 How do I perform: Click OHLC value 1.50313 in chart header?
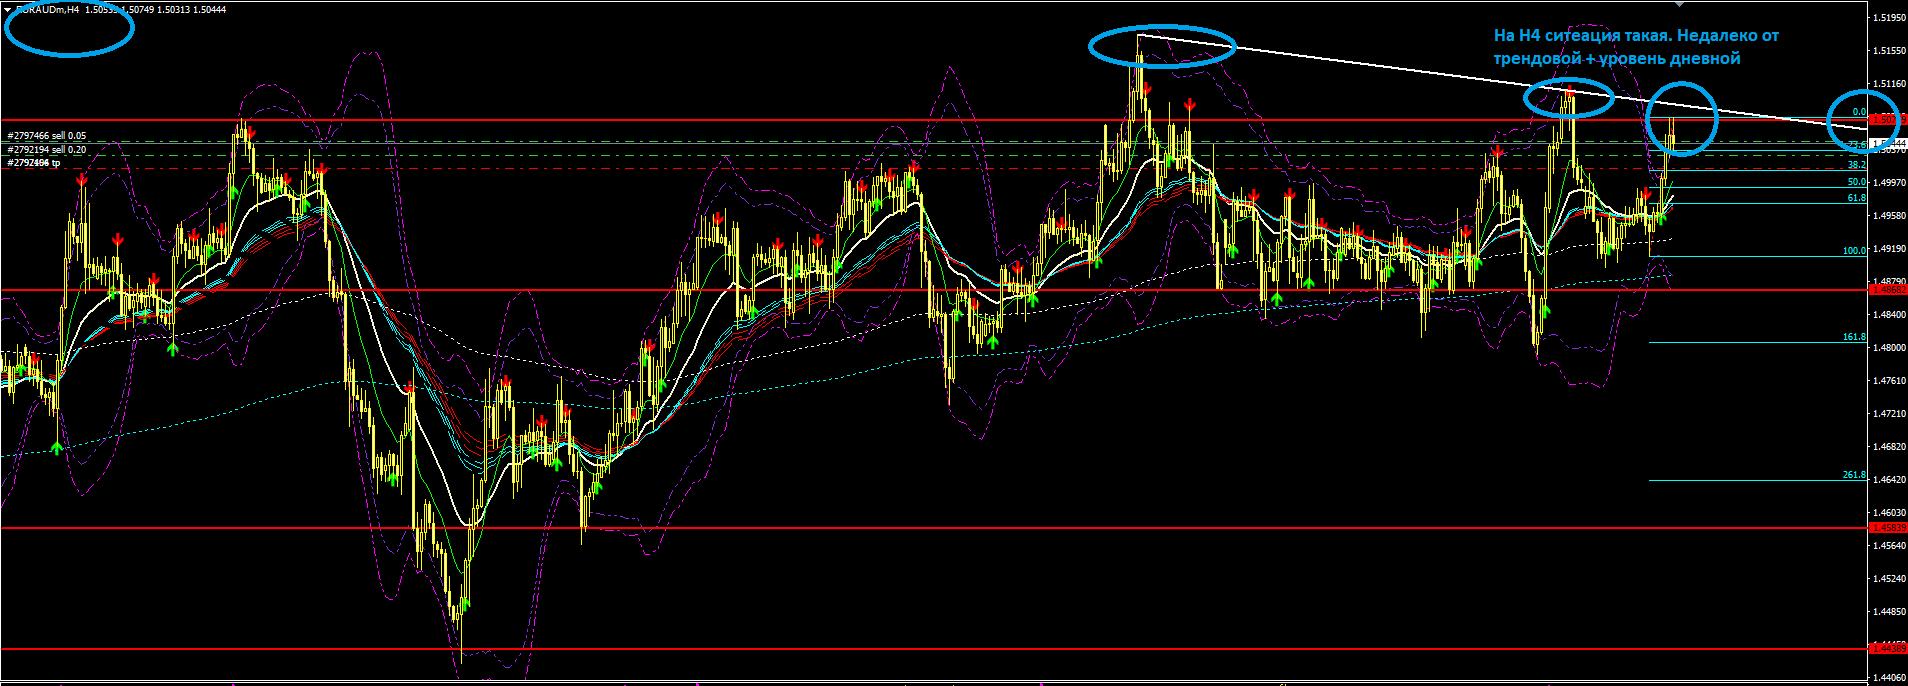tap(174, 10)
